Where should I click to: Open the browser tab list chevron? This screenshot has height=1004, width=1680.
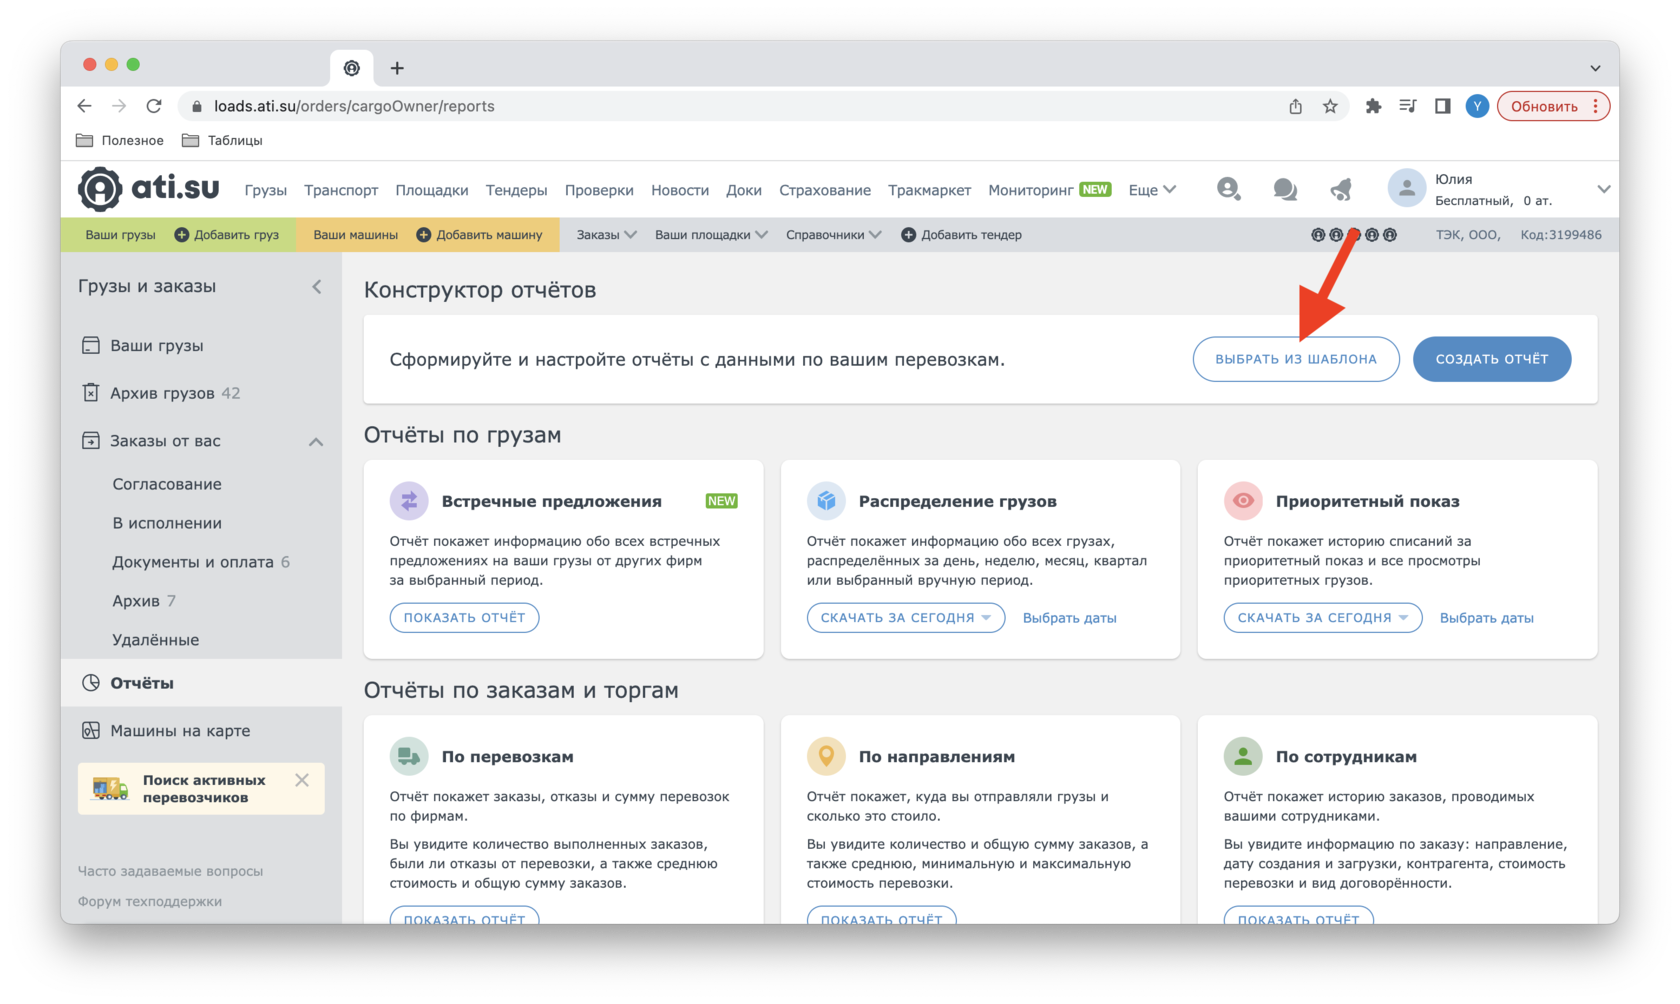click(x=1595, y=68)
